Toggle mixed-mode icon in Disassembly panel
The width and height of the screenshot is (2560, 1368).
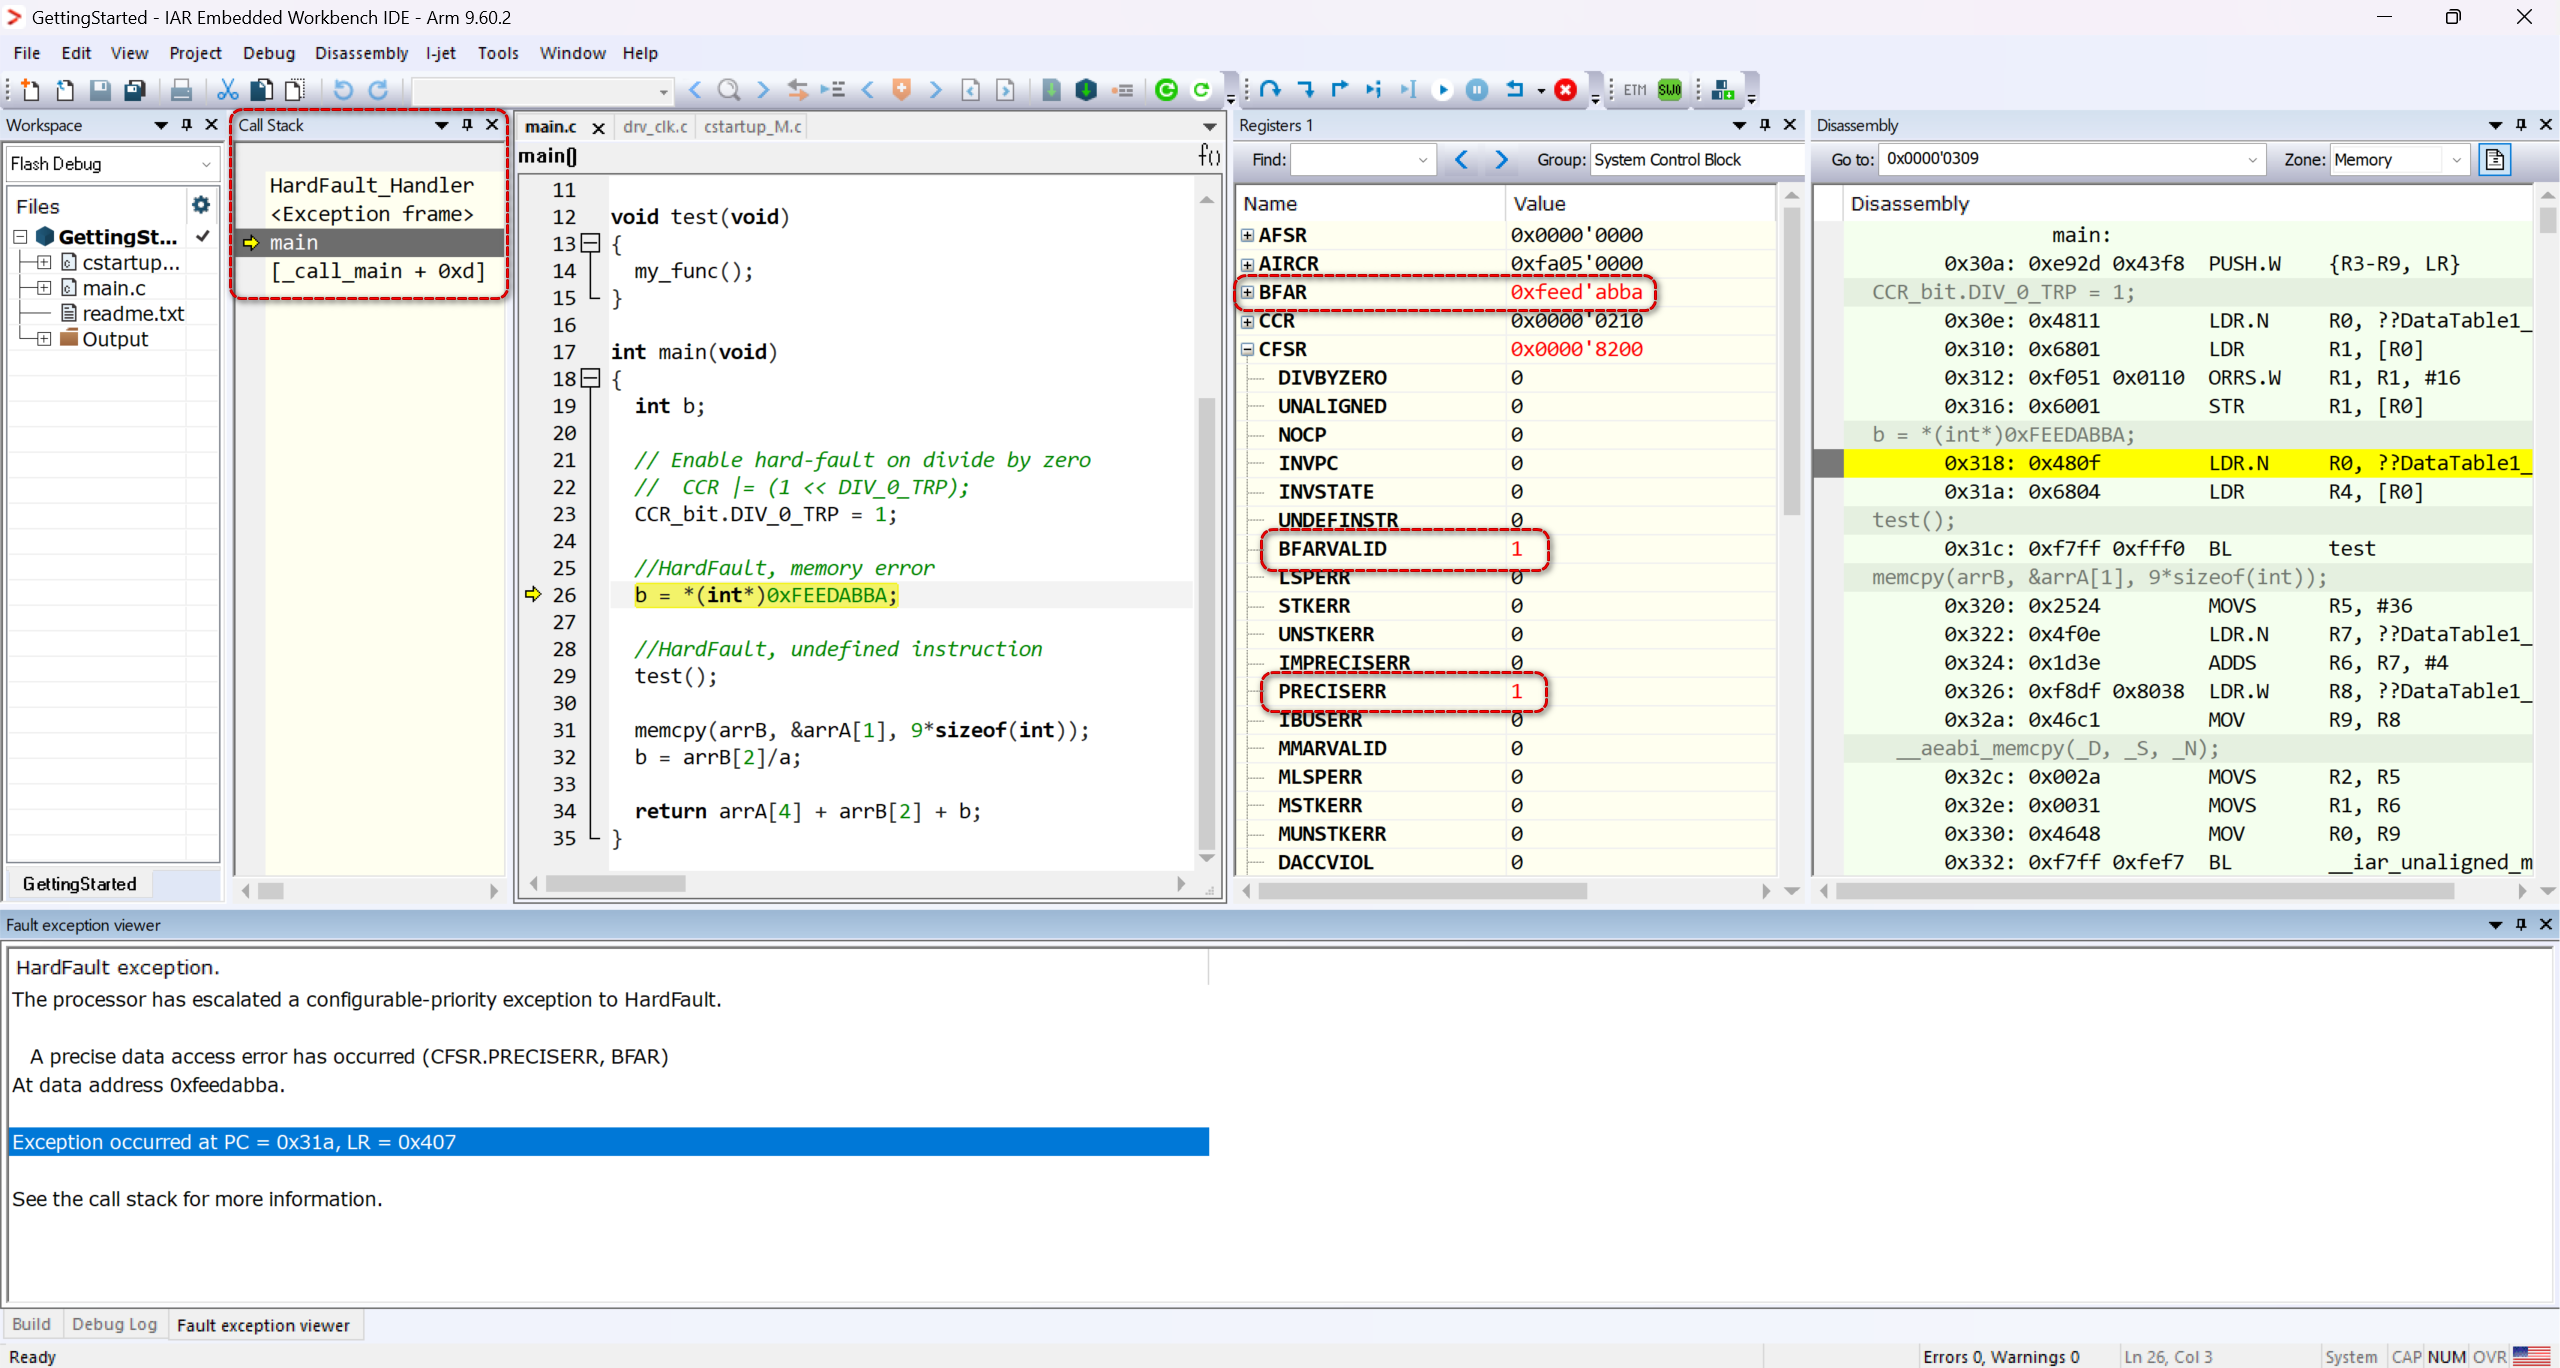[2495, 160]
